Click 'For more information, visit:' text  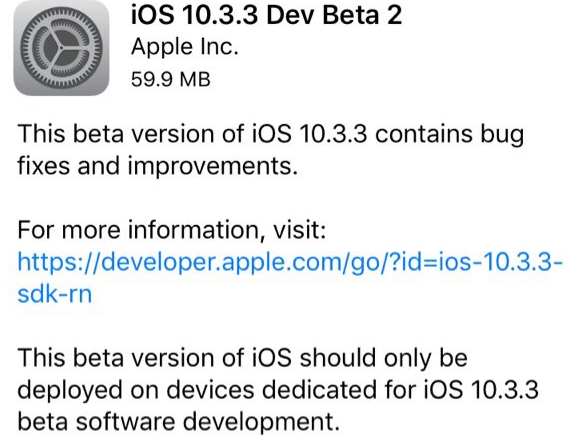click(x=172, y=230)
